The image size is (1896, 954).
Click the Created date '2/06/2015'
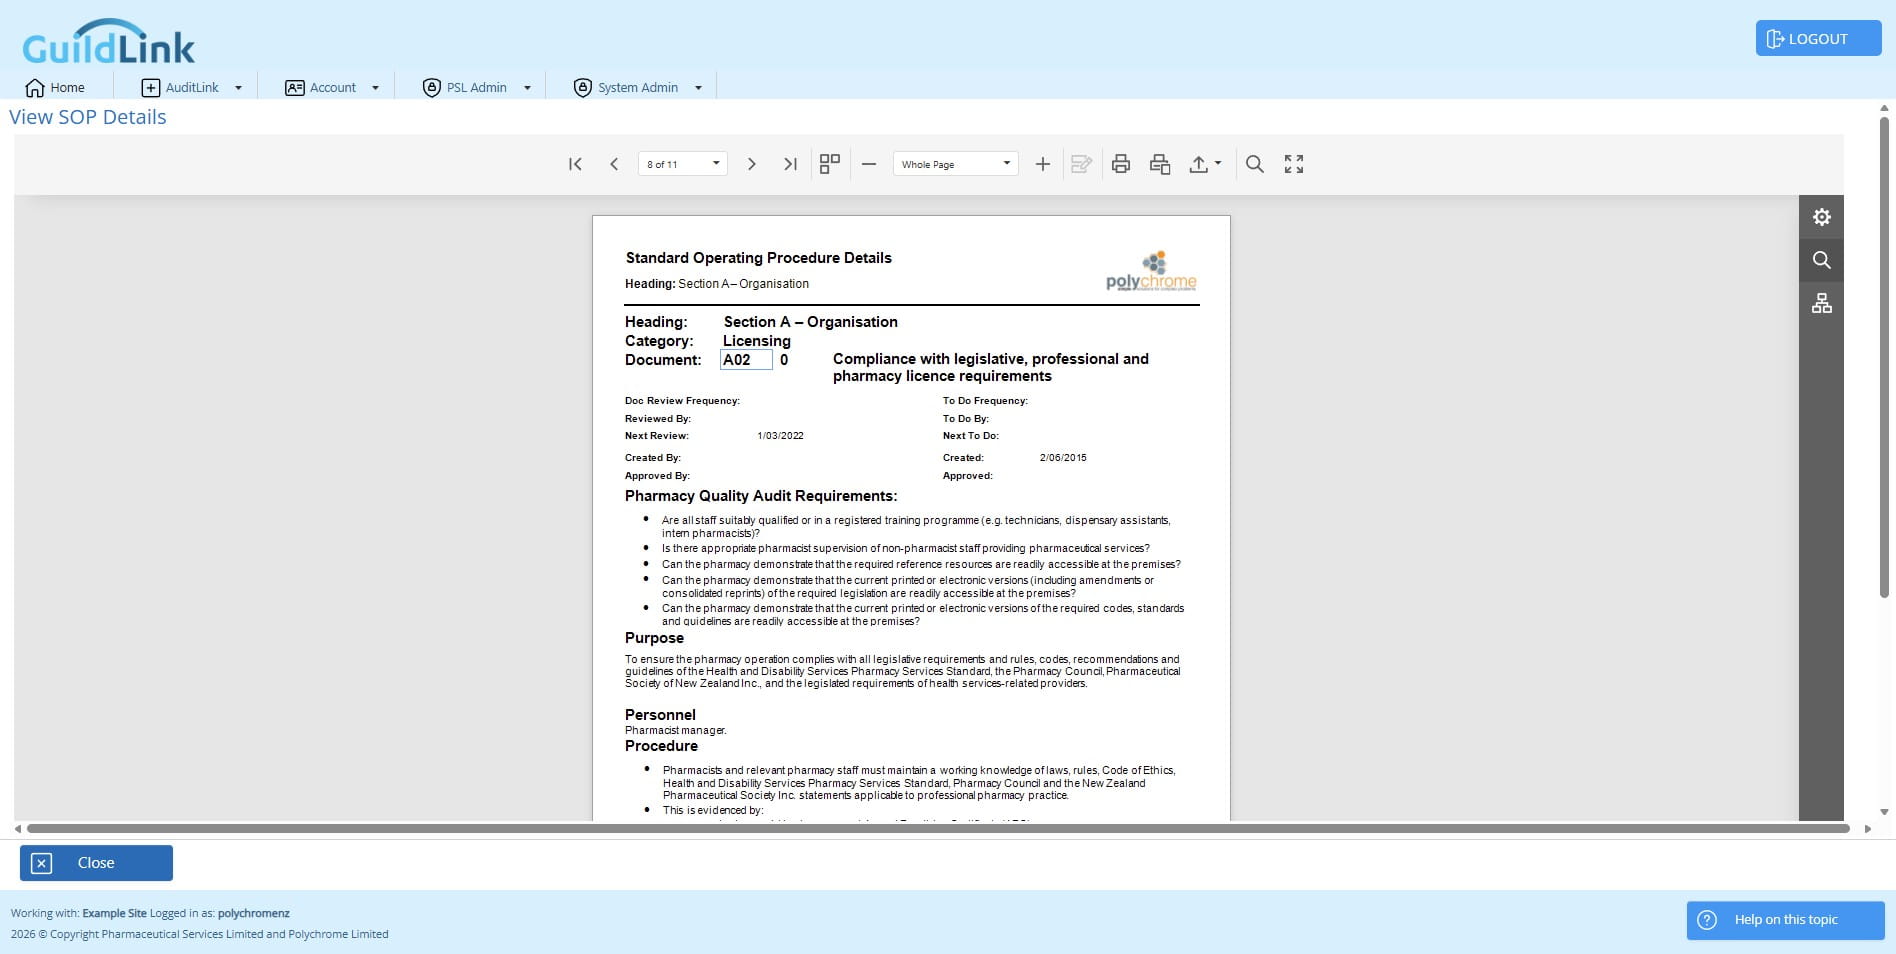[x=1063, y=458]
